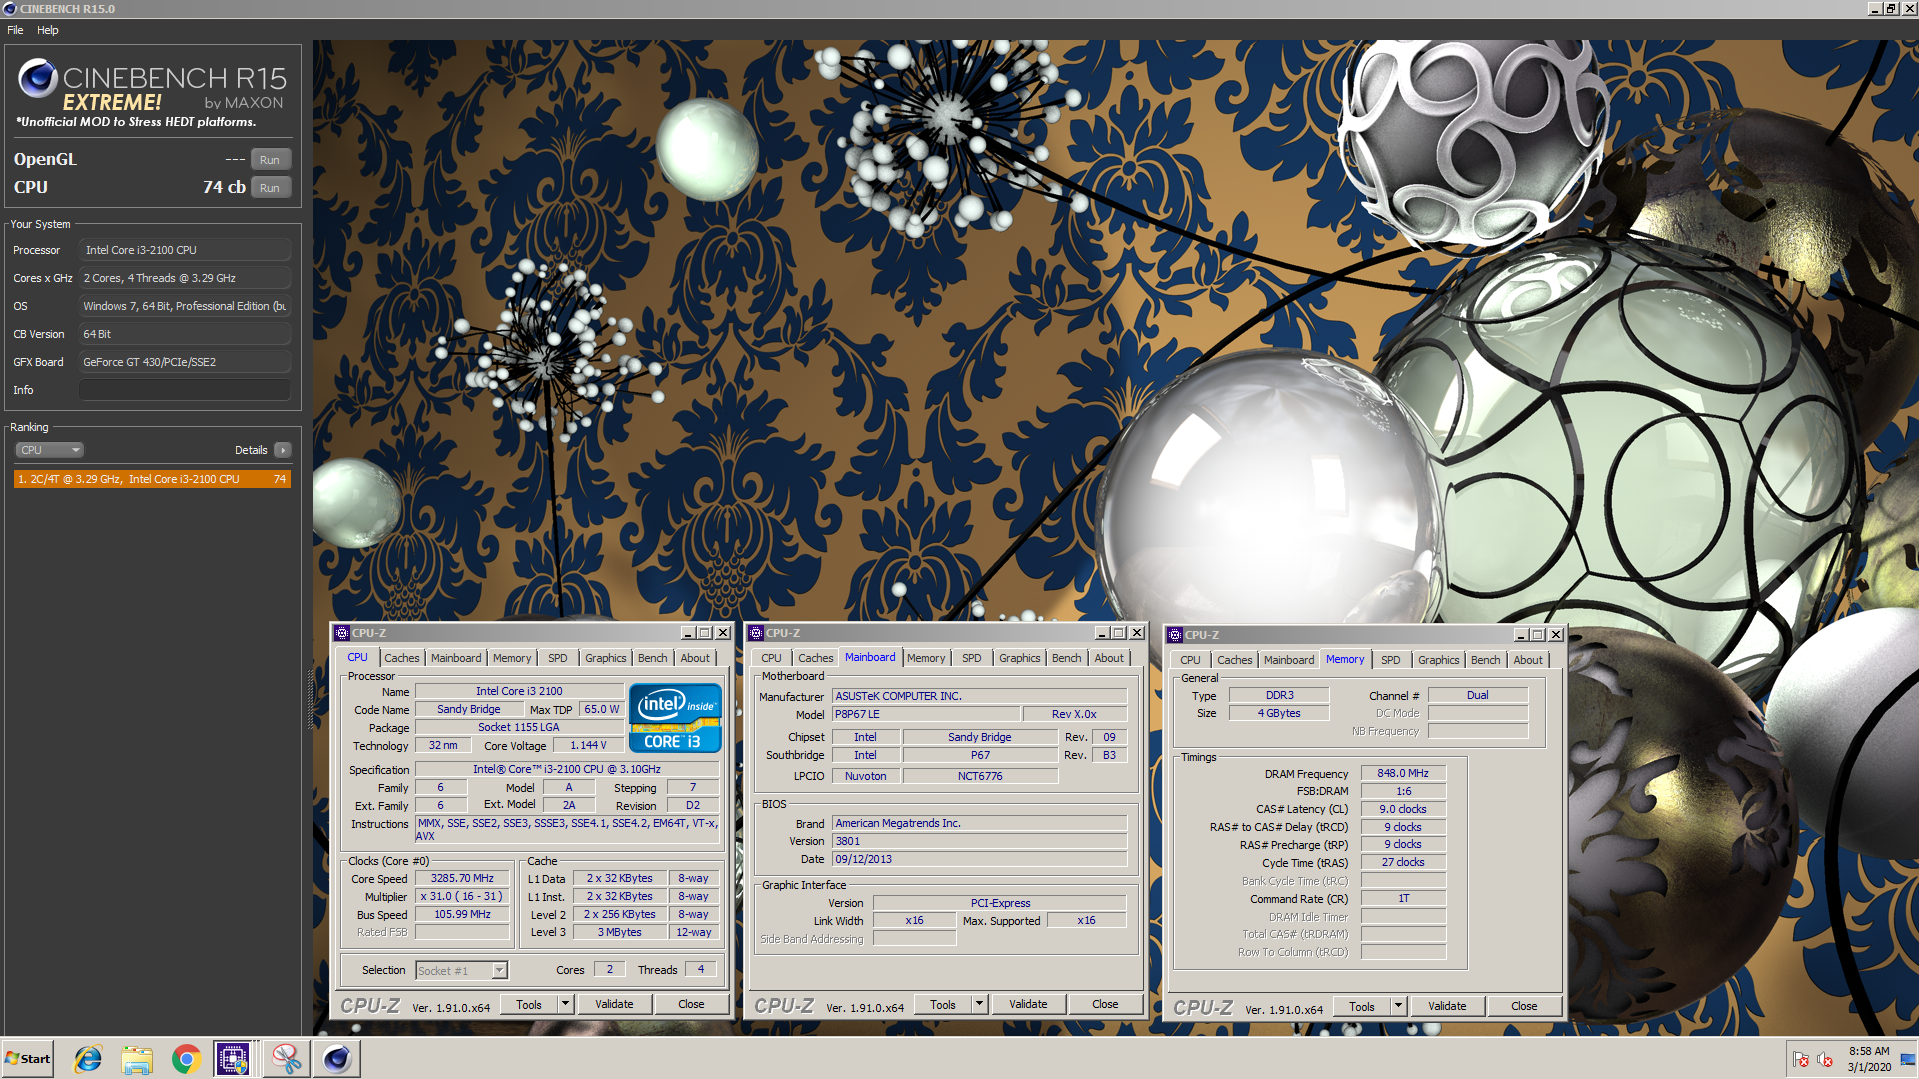The image size is (1919, 1079).
Task: Click the first CPU-Z window title icon
Action: (342, 633)
